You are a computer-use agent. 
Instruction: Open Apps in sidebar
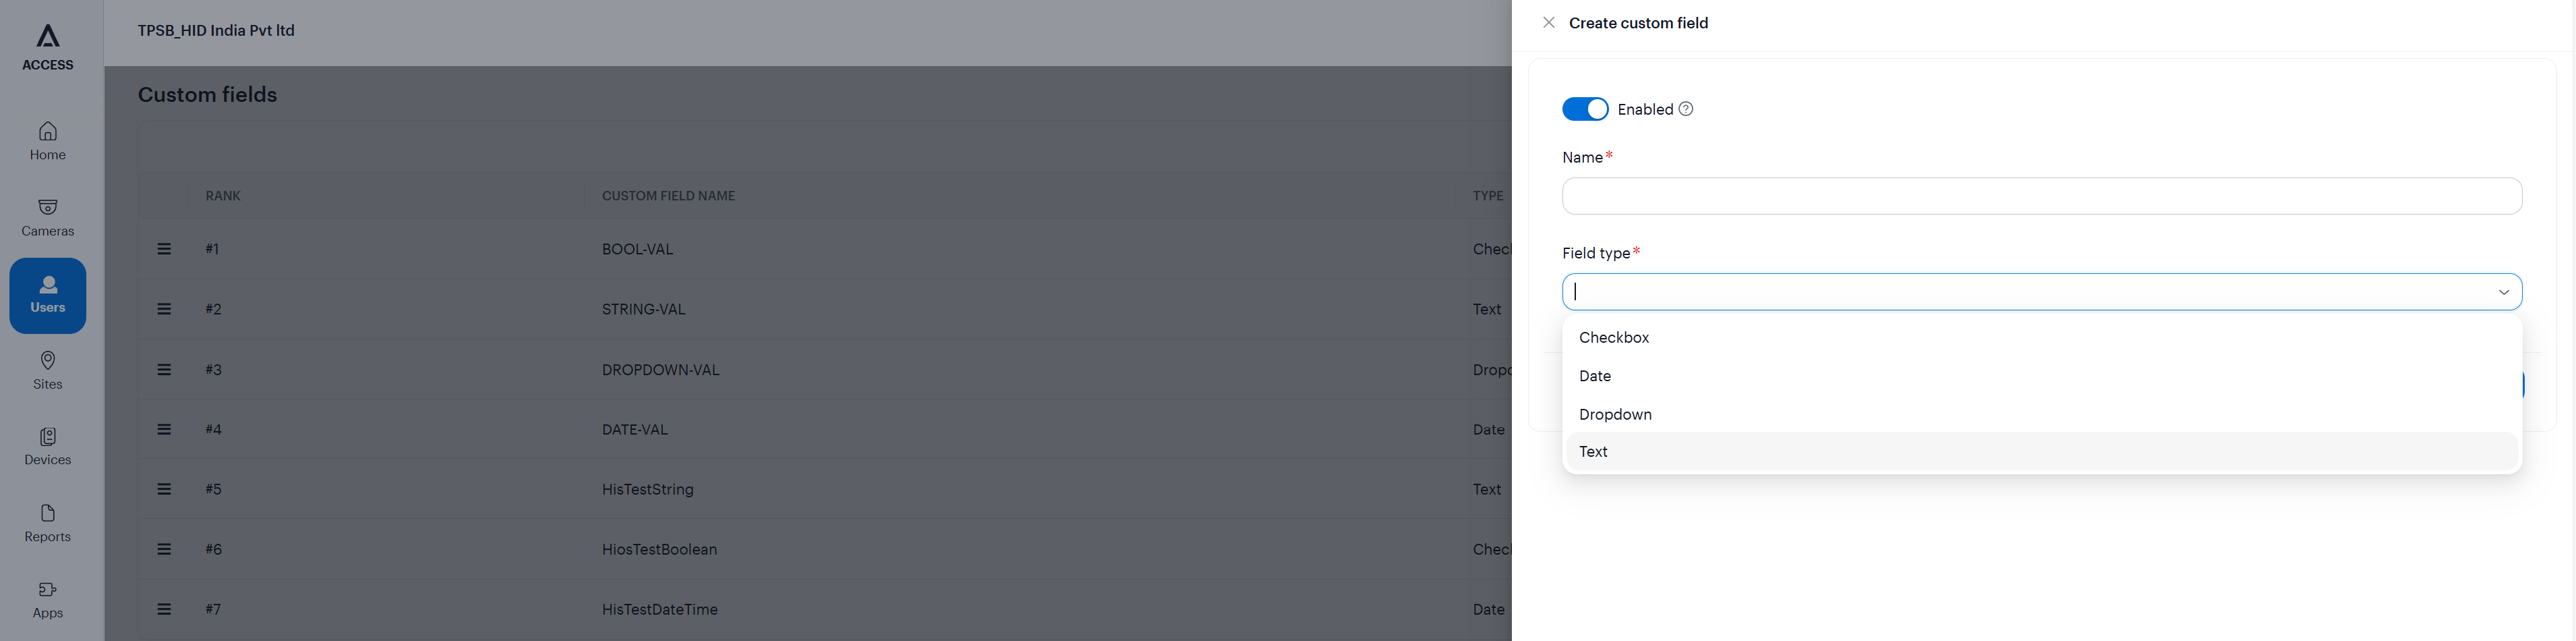tap(48, 600)
